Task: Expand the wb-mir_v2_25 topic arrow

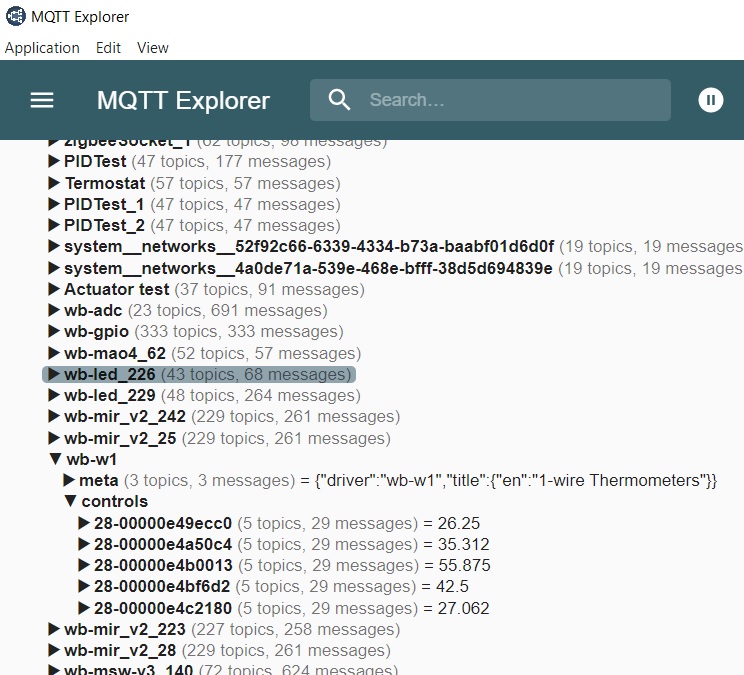Action: point(54,438)
